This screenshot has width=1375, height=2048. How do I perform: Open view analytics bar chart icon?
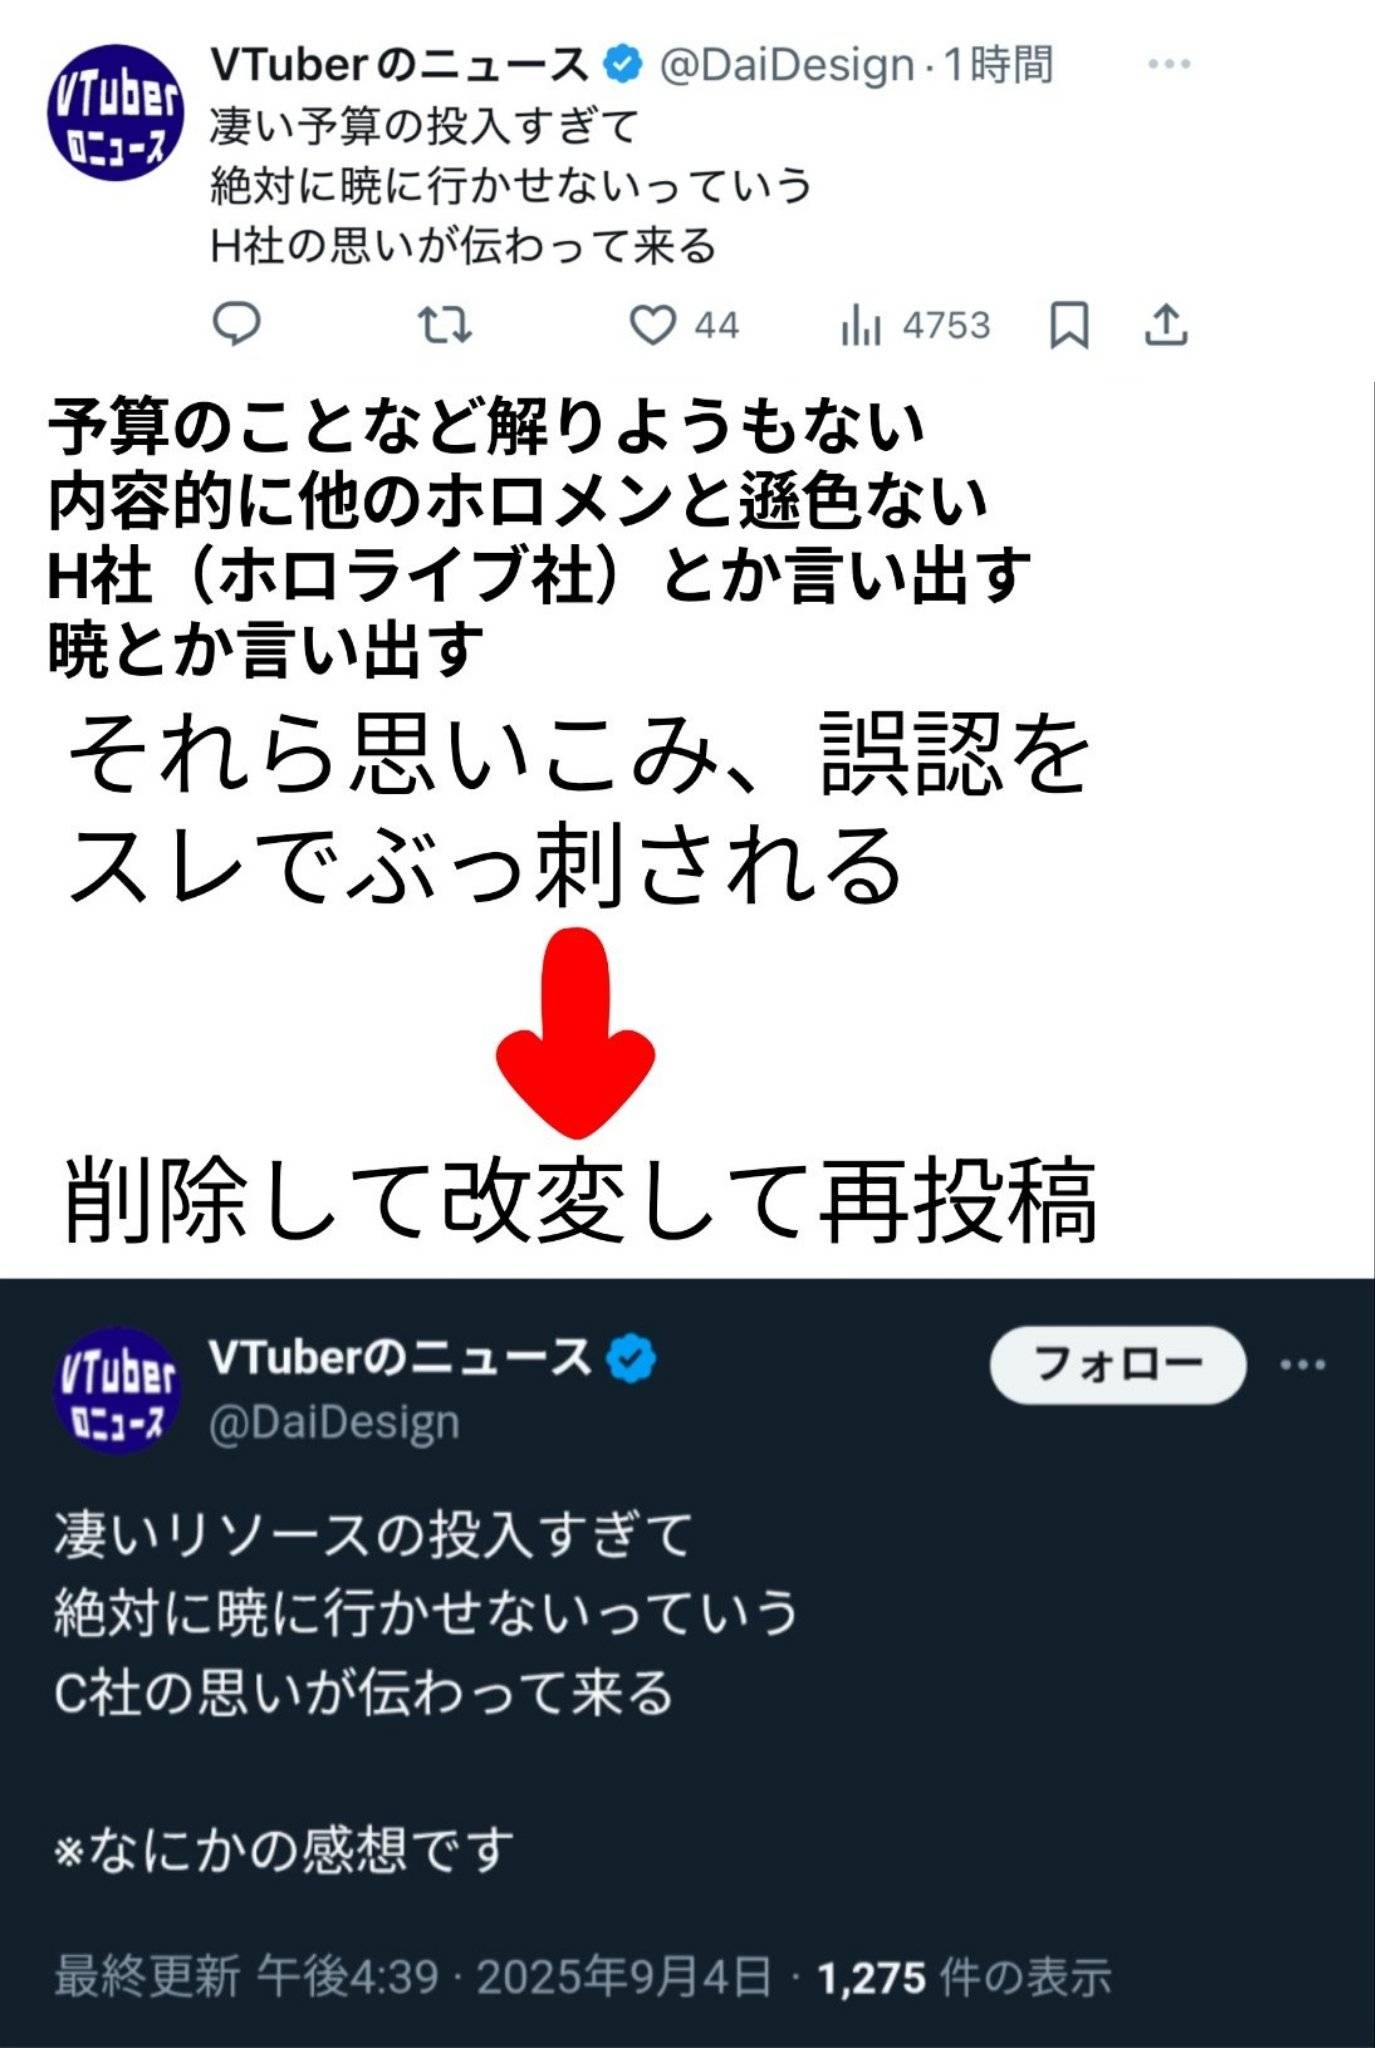(860, 325)
